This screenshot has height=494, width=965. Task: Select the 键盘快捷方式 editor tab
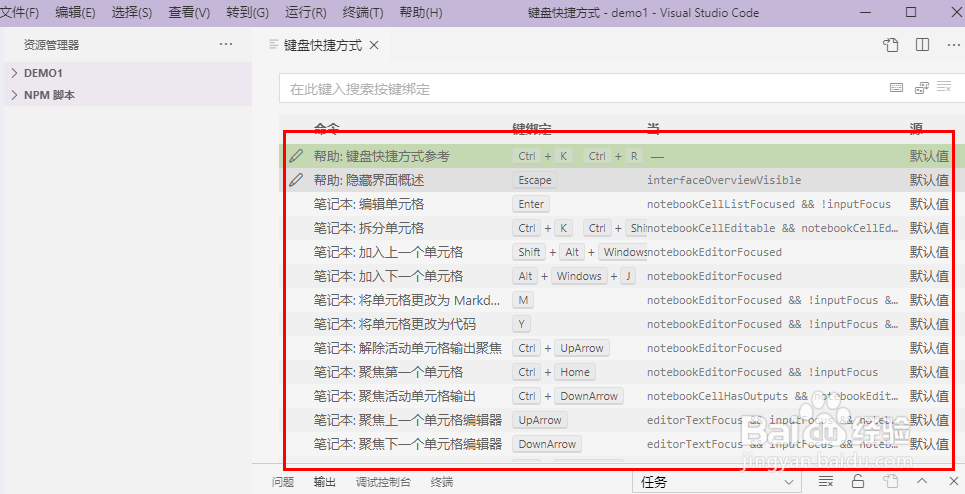[322, 45]
